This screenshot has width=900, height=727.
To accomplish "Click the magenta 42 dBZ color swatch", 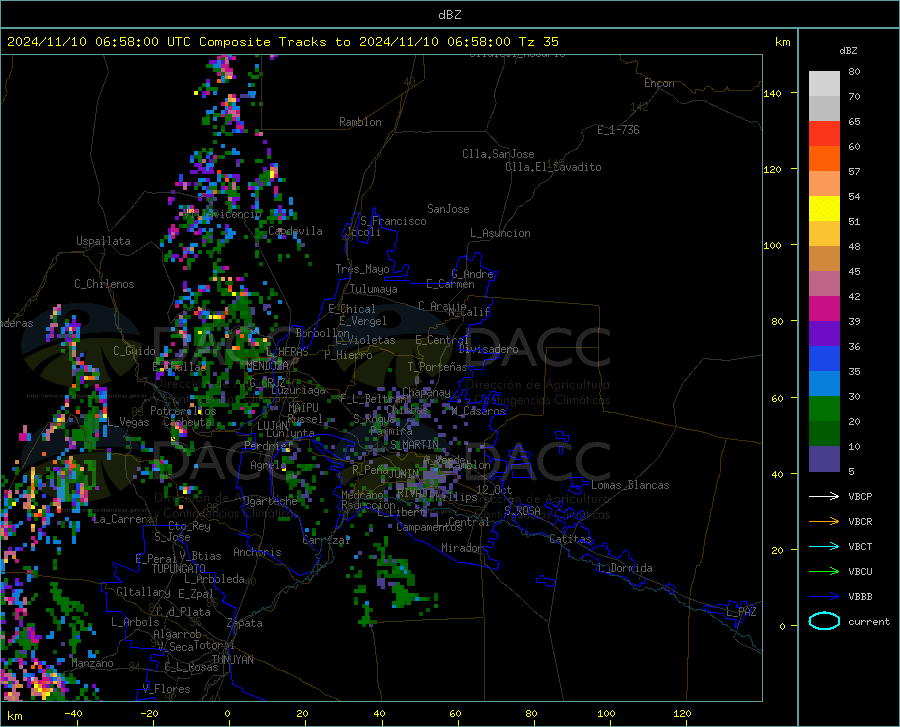I will 824,309.
